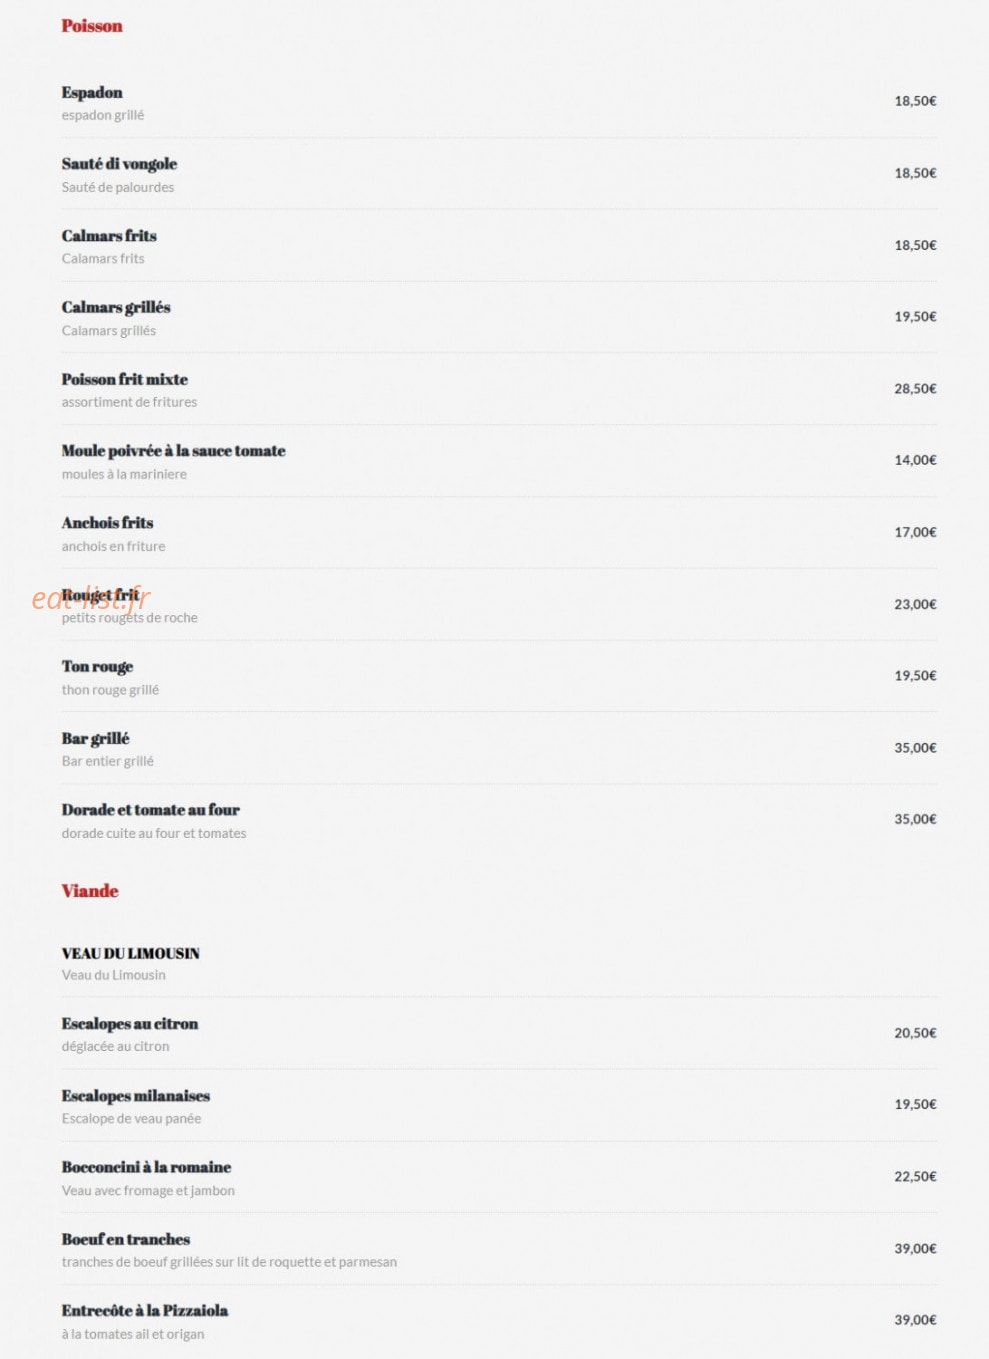Click the Poisson frit mixte item
The height and width of the screenshot is (1359, 989).
125,380
